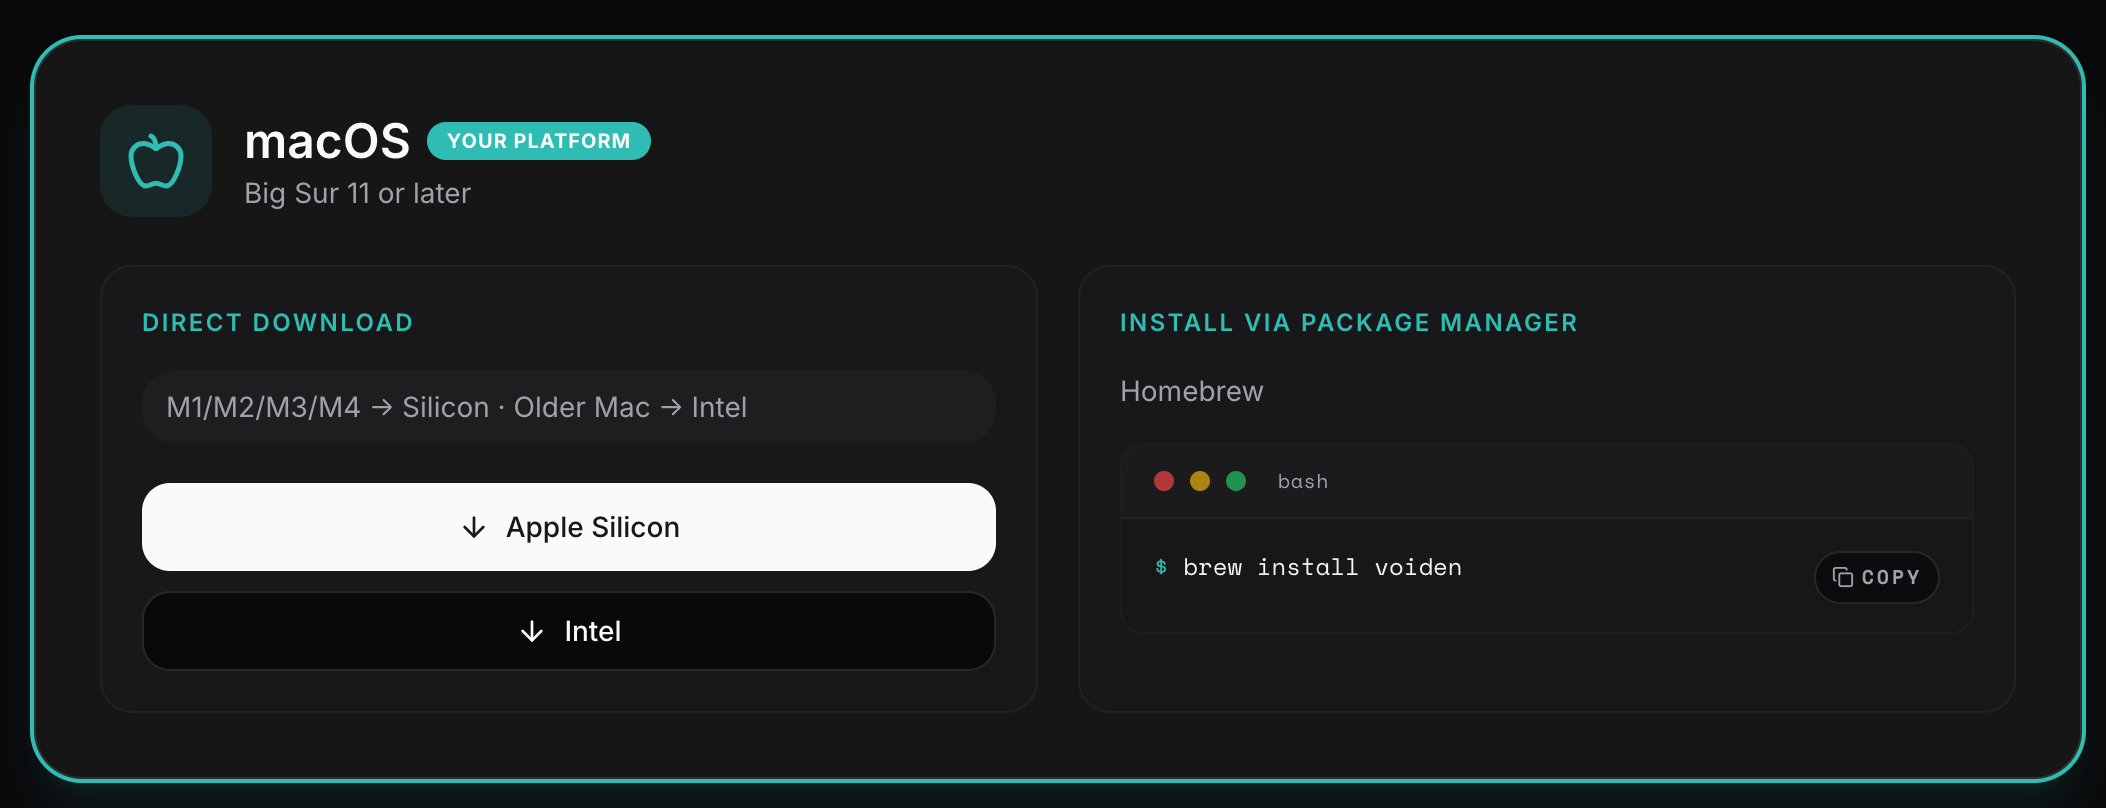Image resolution: width=2106 pixels, height=808 pixels.
Task: Download the Apple Silicon build
Action: click(569, 527)
